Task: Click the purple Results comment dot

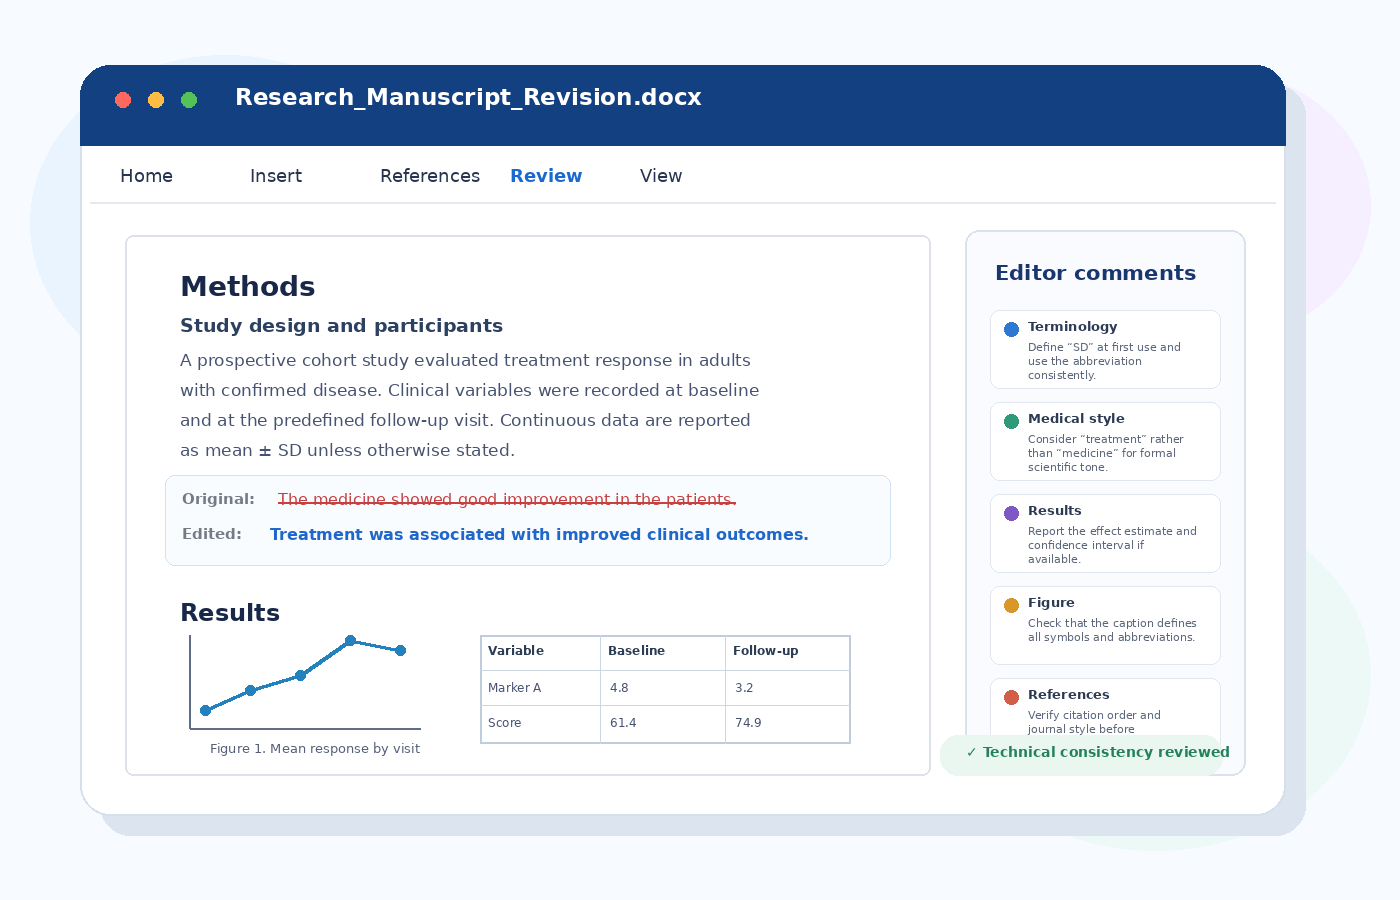Action: [1011, 513]
